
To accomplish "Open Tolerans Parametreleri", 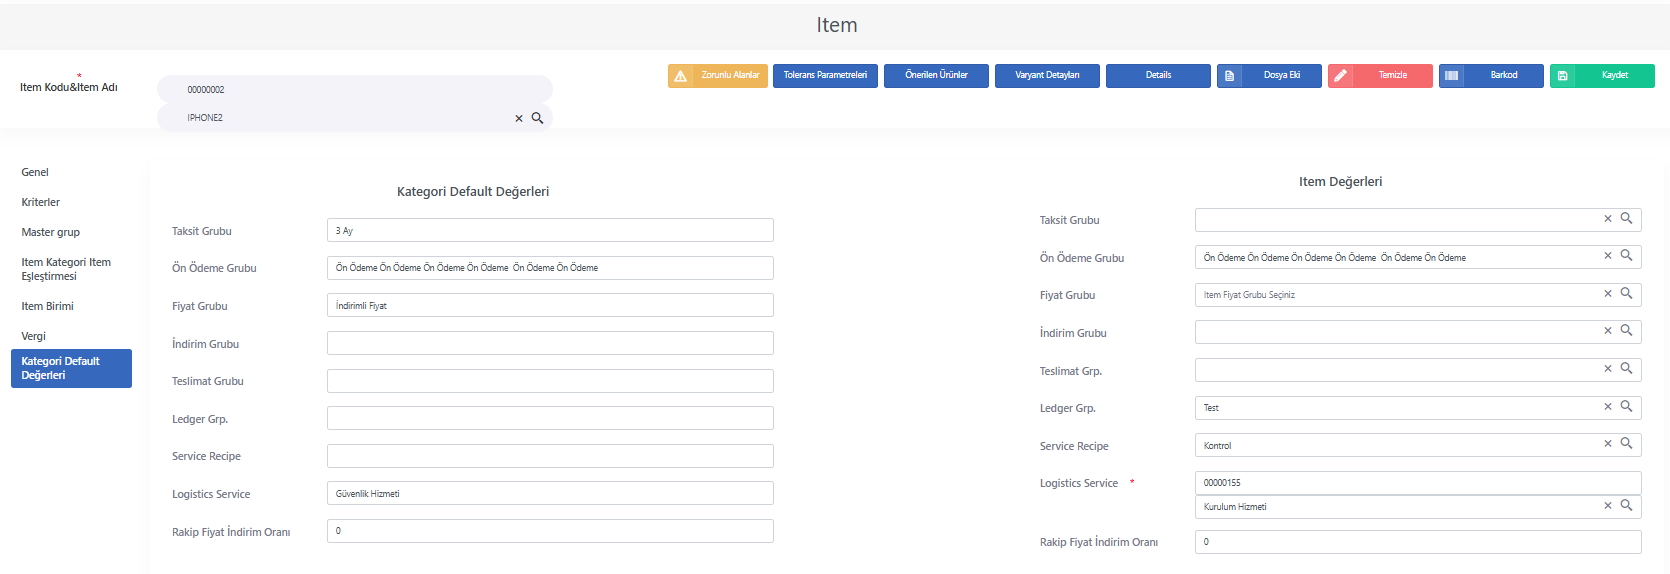I will 825,76.
